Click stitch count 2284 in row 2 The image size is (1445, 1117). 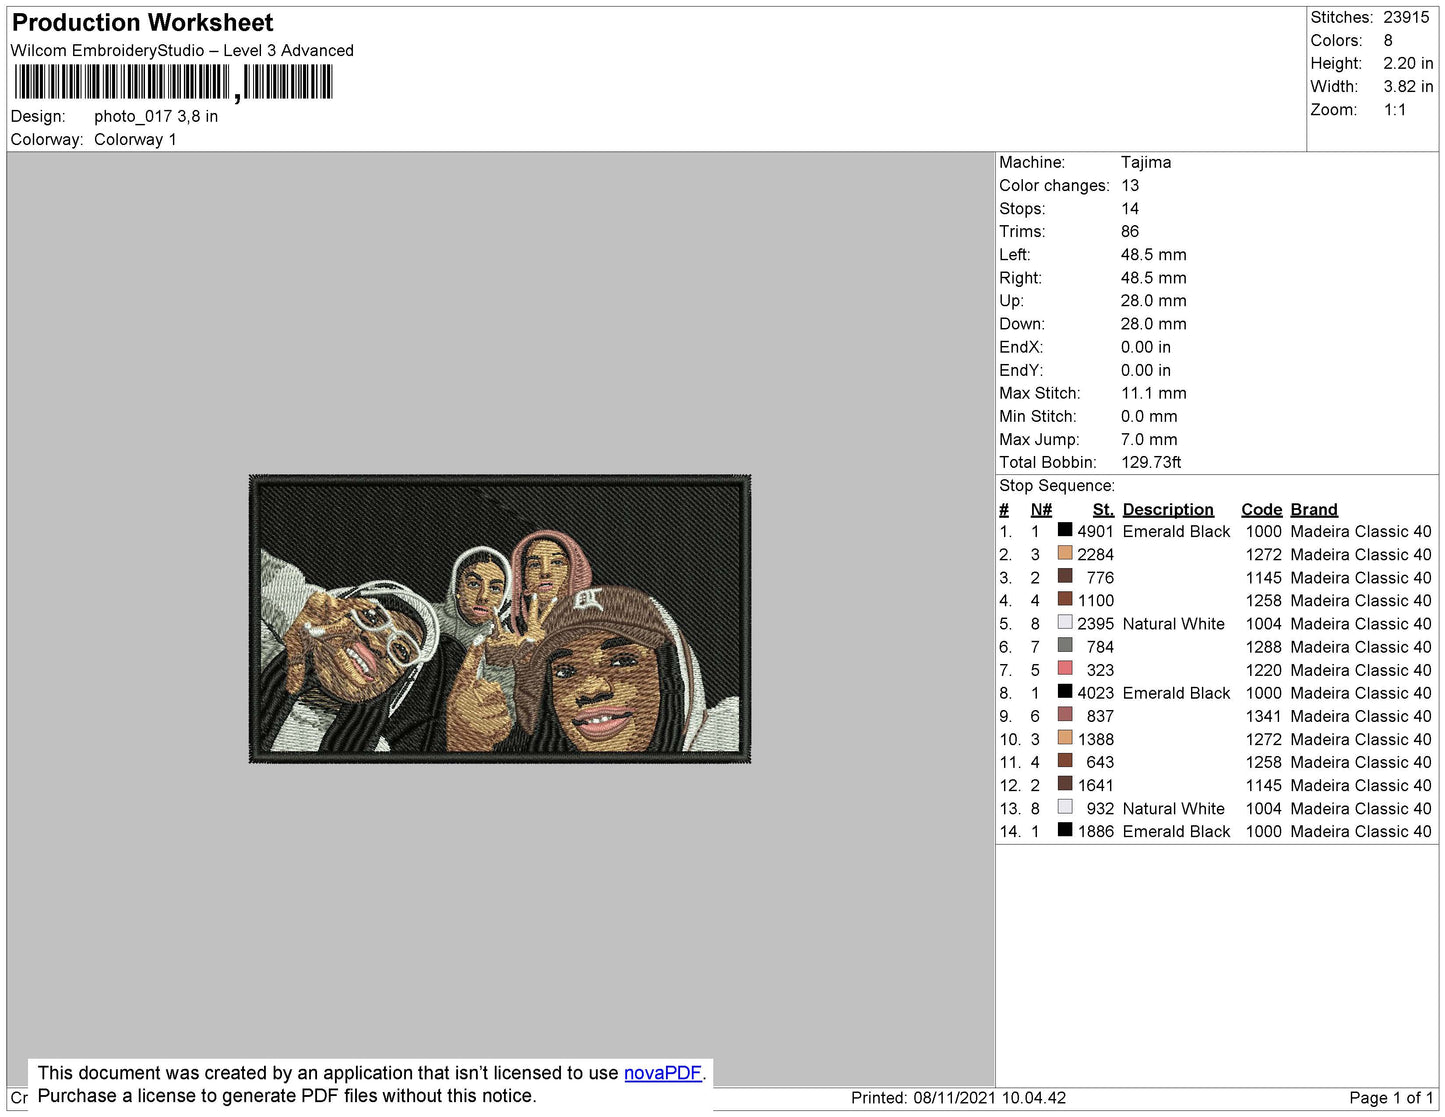point(1095,554)
